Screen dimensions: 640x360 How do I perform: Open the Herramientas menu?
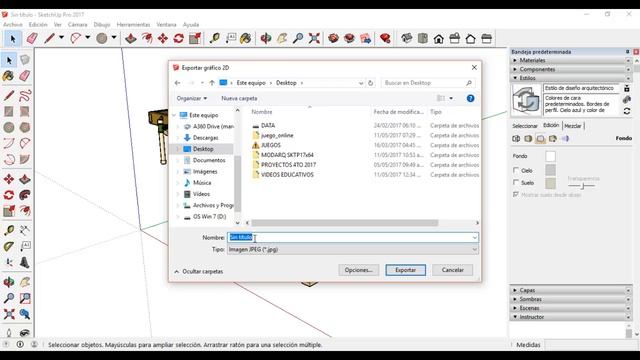133,24
